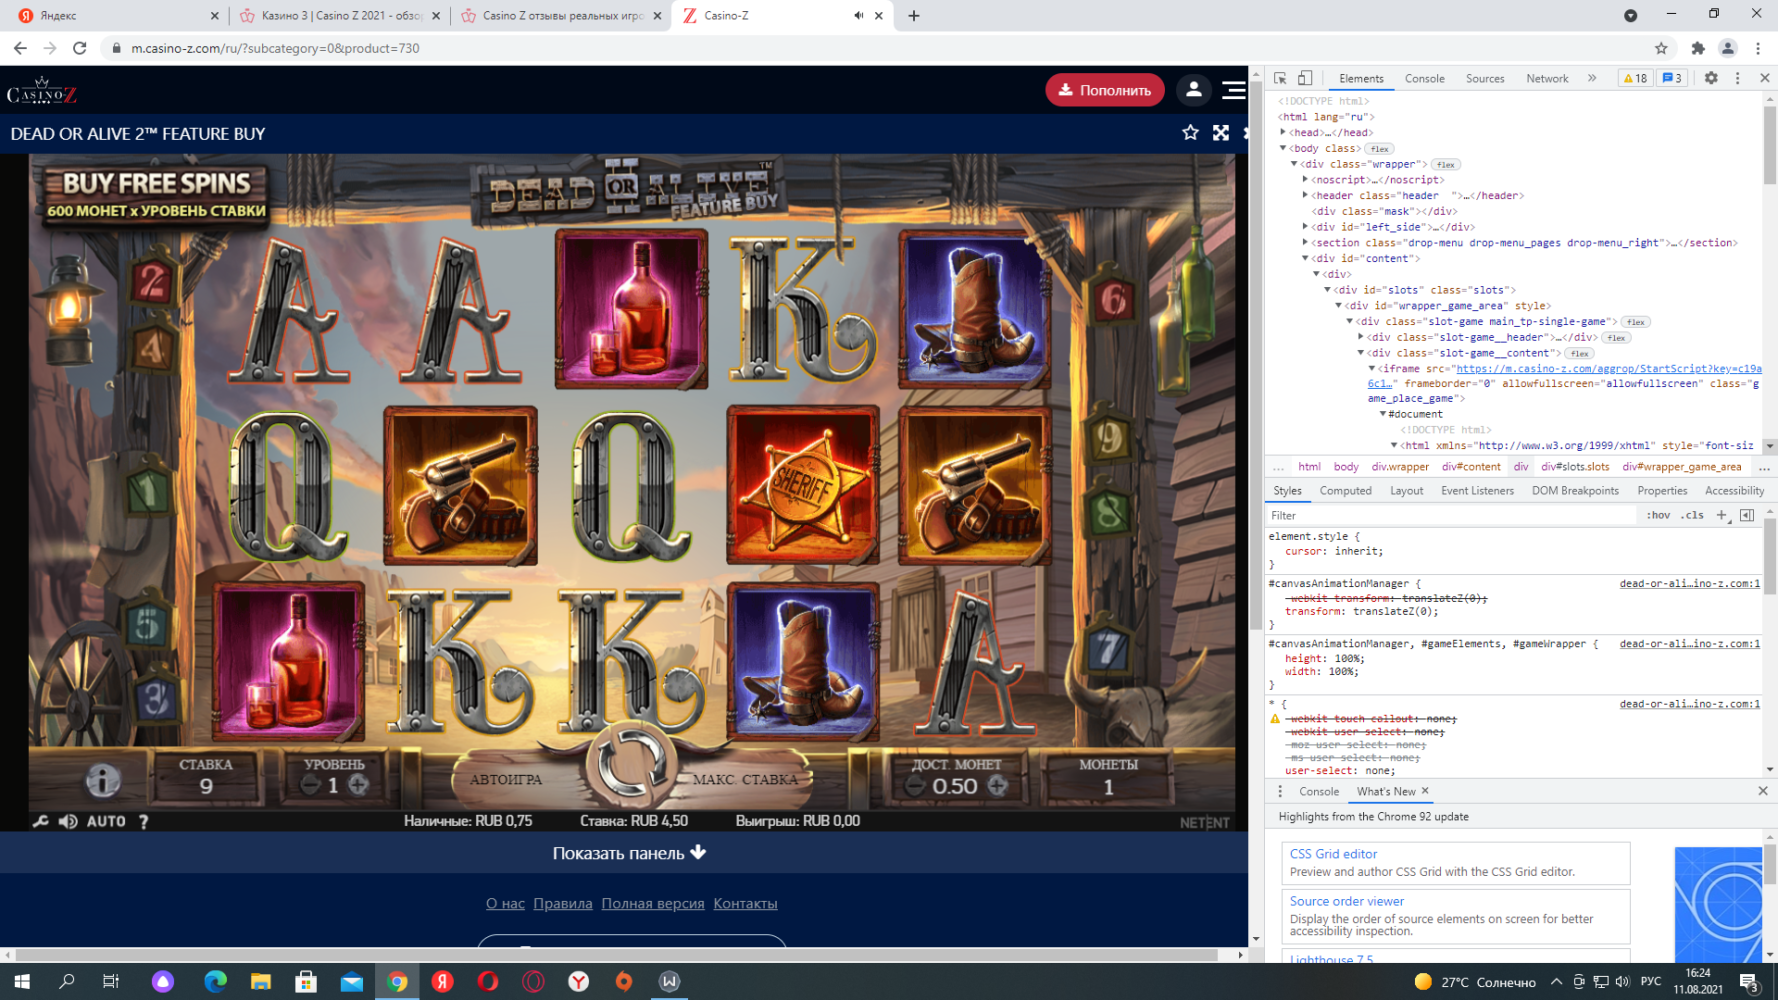The height and width of the screenshot is (1000, 1778).
Task: Increase the bet level with plus
Action: (x=358, y=786)
